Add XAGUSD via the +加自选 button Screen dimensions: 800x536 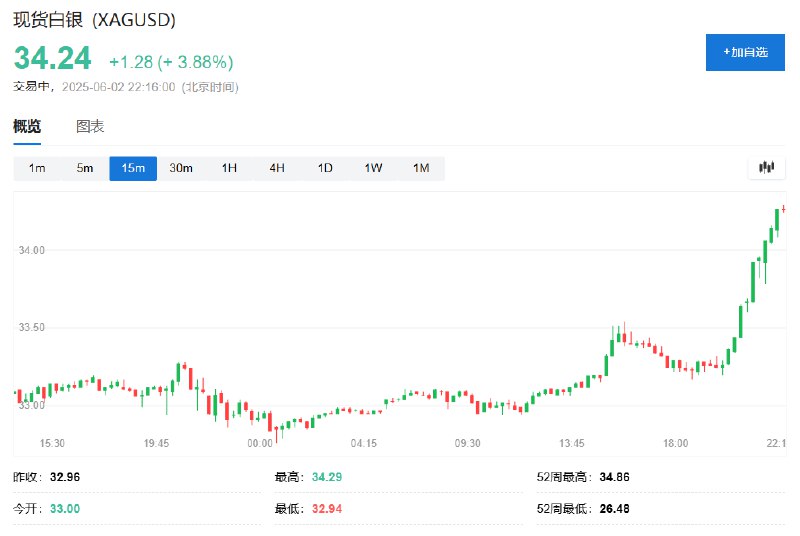tap(745, 52)
